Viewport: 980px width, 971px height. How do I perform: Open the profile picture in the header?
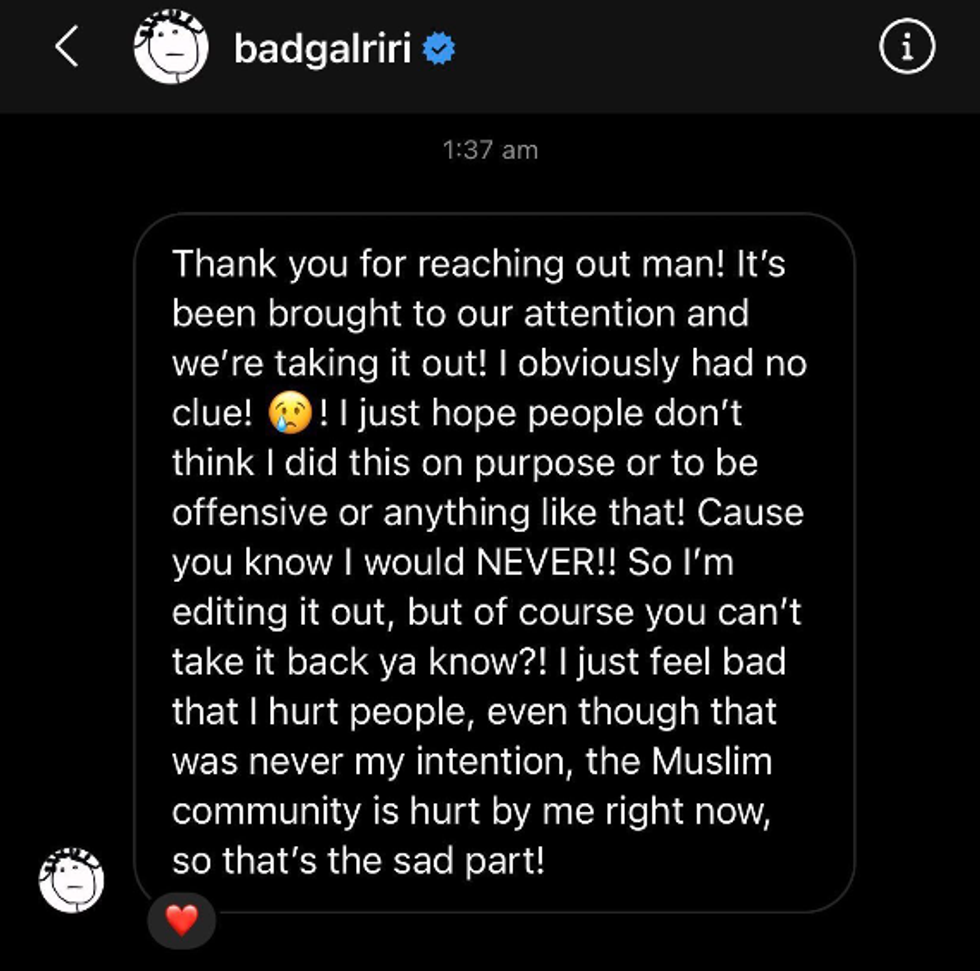tap(171, 47)
